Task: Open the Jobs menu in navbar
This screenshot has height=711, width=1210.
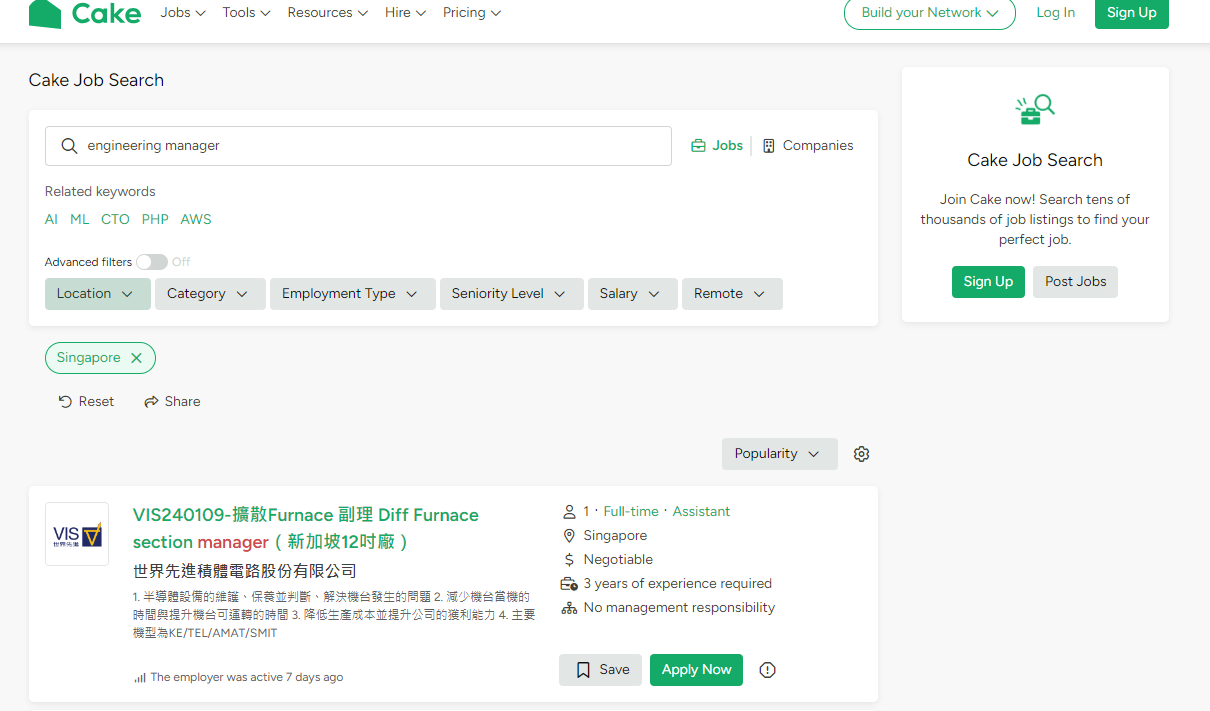Action: pyautogui.click(x=183, y=13)
